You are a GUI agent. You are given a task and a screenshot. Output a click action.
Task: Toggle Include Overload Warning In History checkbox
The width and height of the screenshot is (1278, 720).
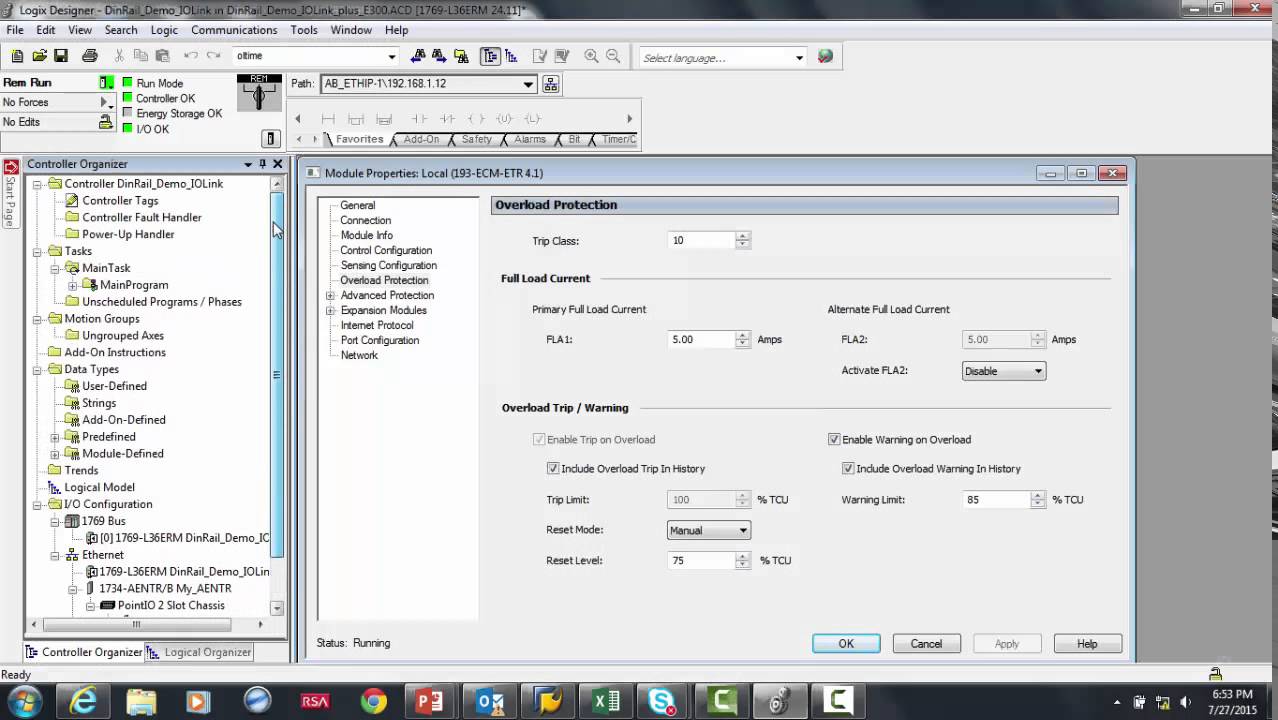pos(848,468)
